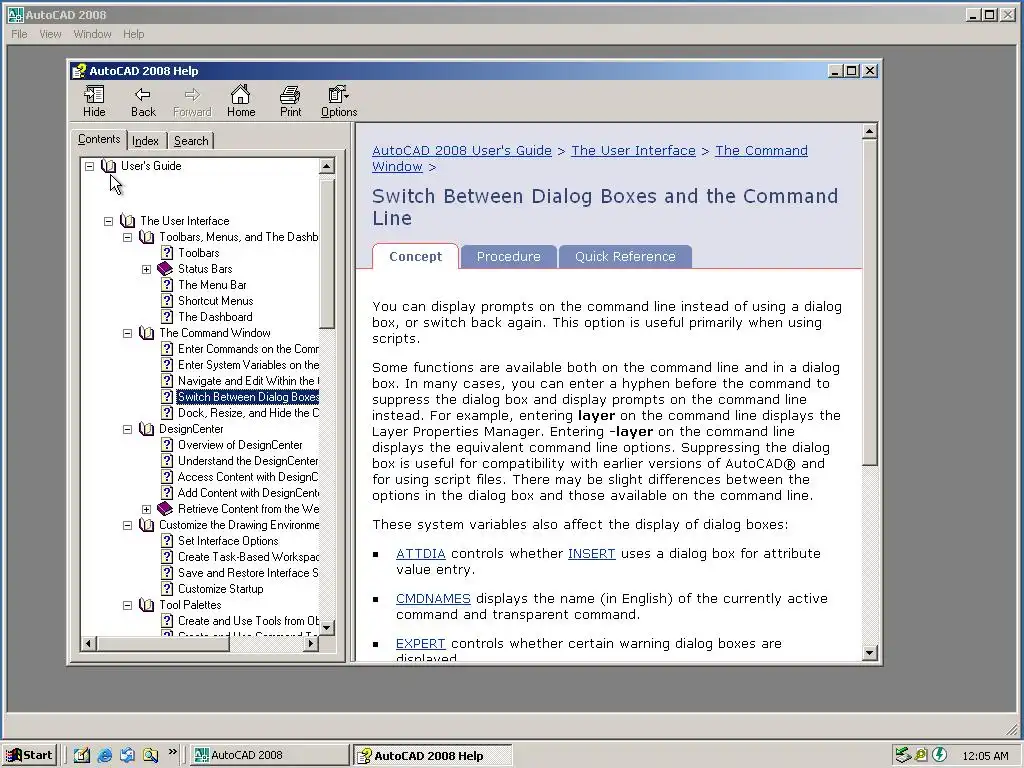1024x768 pixels.
Task: Switch to the Index tab
Action: point(145,140)
